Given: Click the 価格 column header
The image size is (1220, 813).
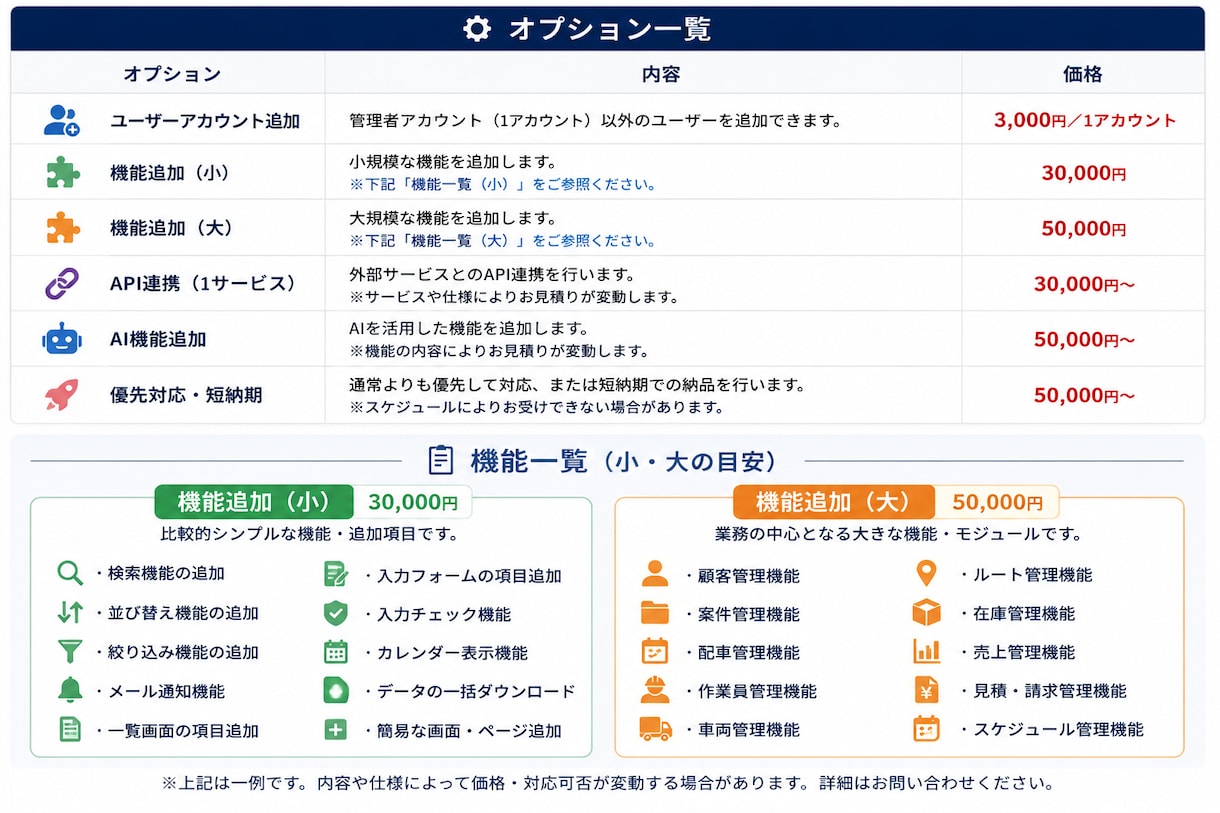Looking at the screenshot, I should 1083,74.
